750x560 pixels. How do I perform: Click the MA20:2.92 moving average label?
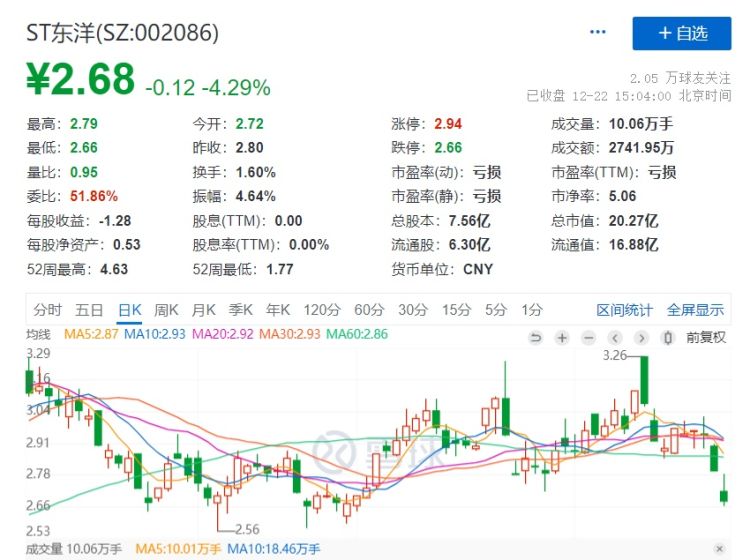(222, 334)
